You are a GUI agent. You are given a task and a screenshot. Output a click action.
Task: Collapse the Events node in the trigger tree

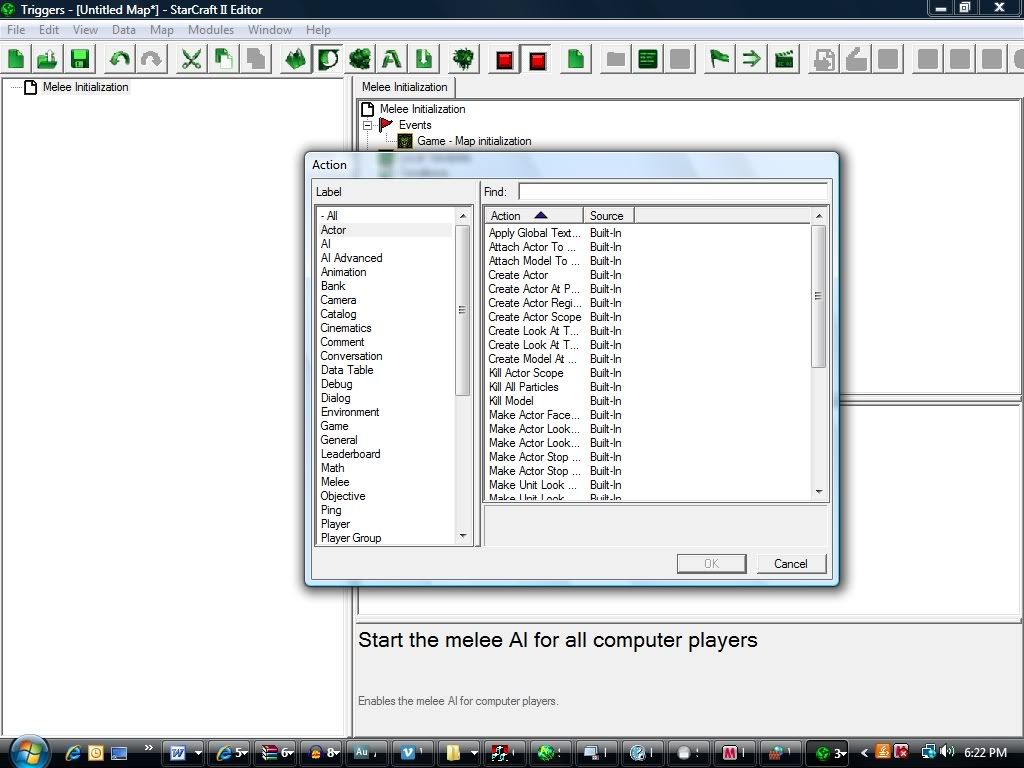368,125
